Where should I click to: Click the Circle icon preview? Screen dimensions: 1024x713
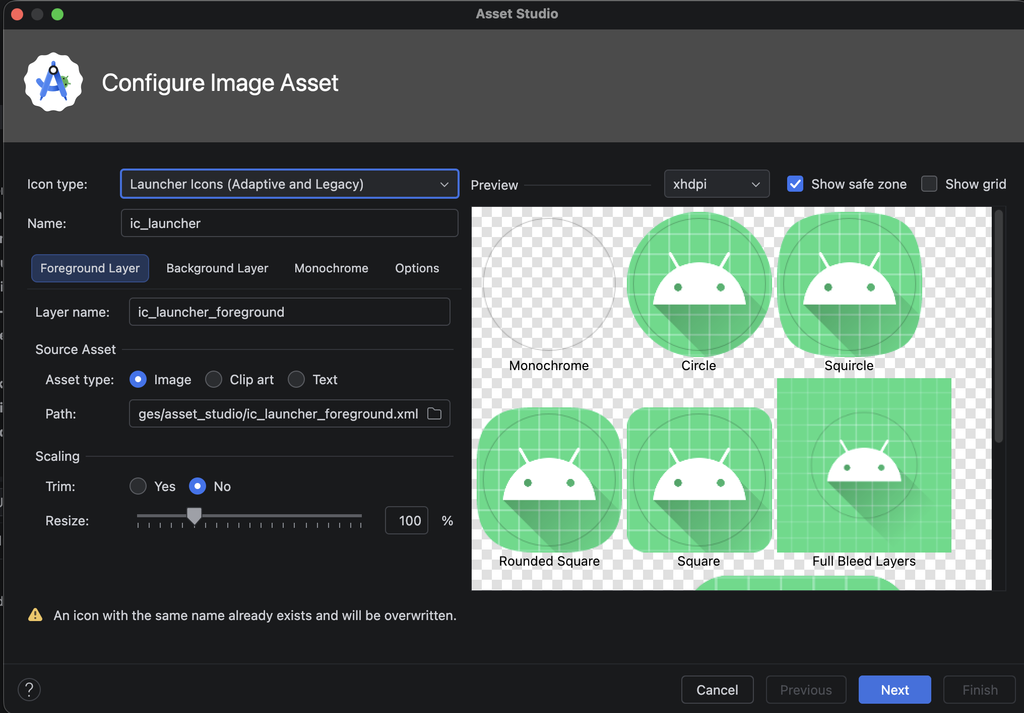click(x=699, y=285)
